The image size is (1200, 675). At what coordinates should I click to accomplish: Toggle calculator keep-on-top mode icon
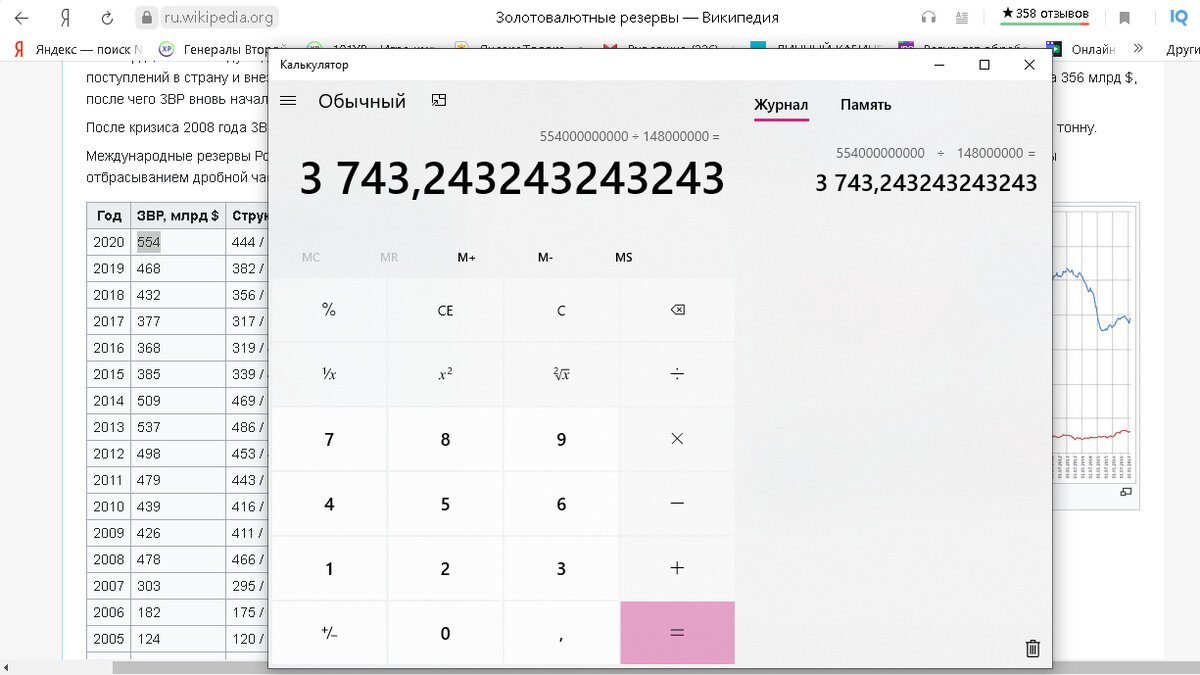coord(438,100)
